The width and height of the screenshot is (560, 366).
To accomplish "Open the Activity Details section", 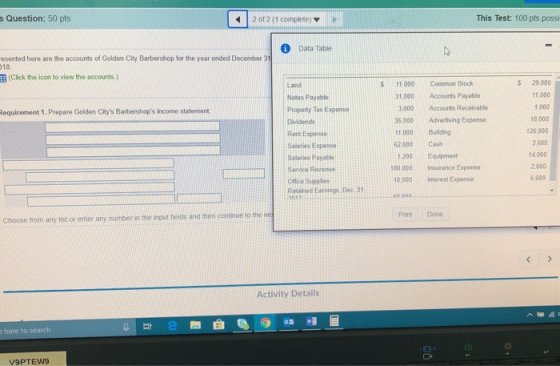I will (288, 294).
